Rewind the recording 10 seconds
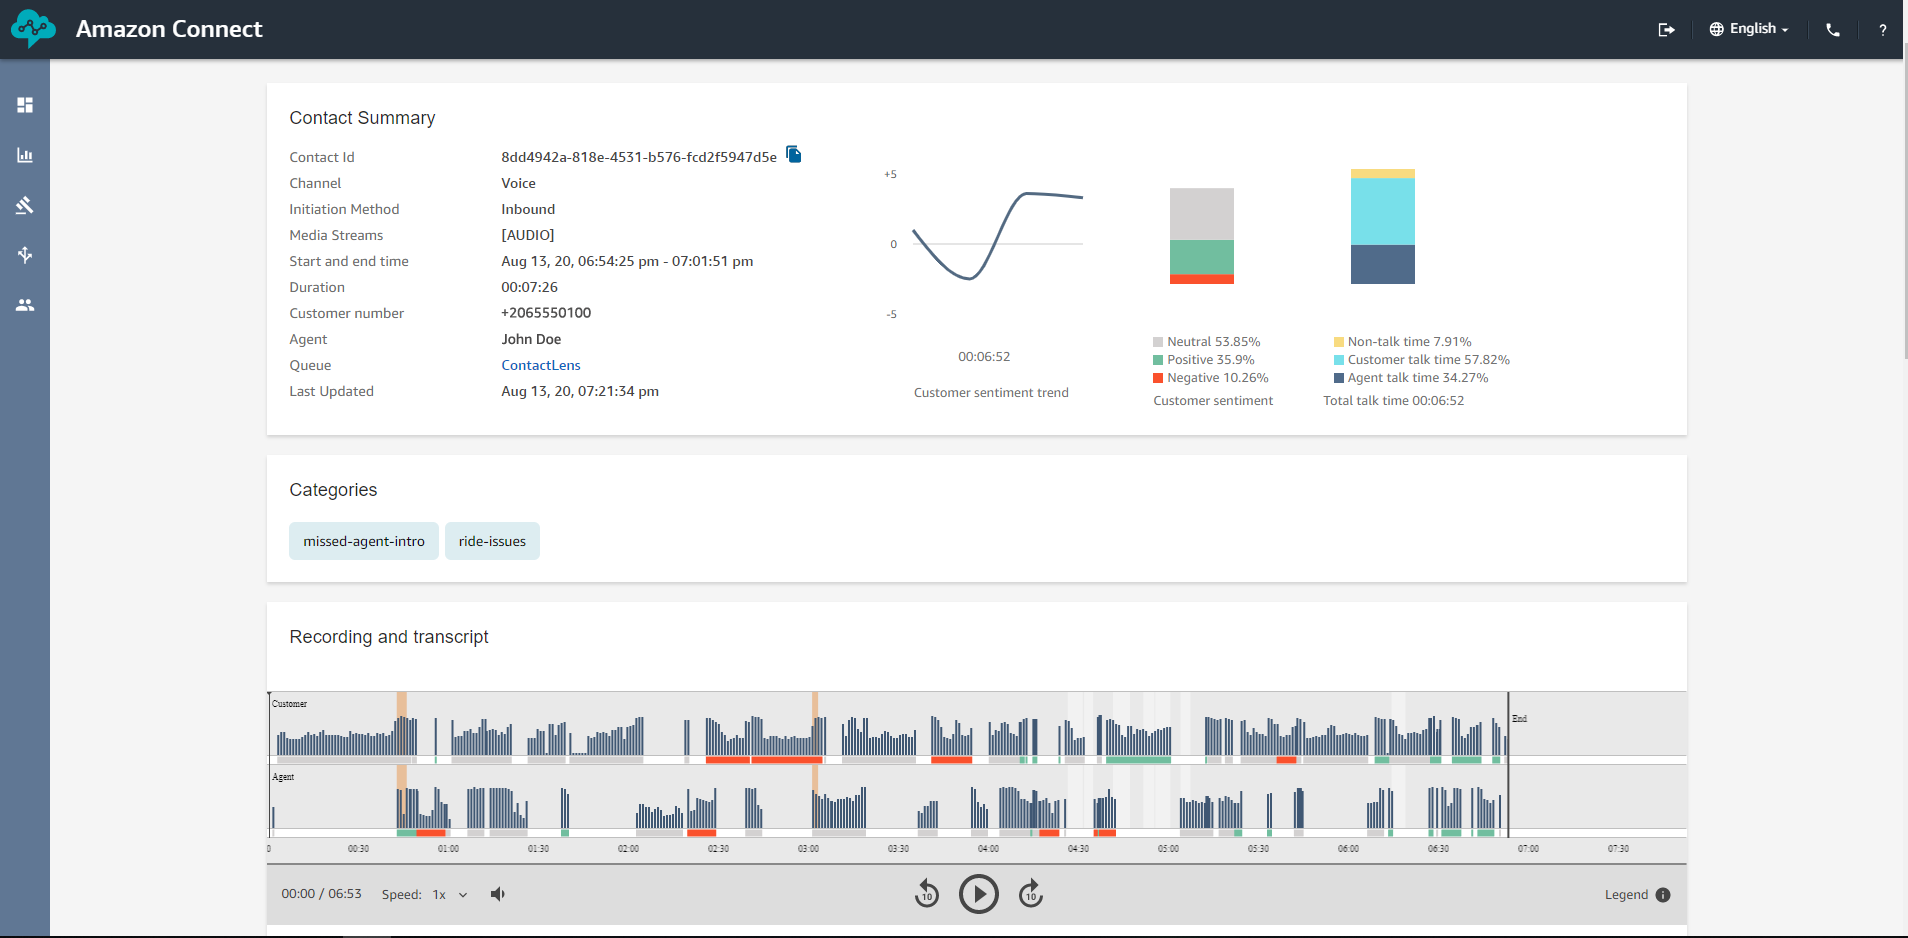This screenshot has height=938, width=1908. pos(926,893)
